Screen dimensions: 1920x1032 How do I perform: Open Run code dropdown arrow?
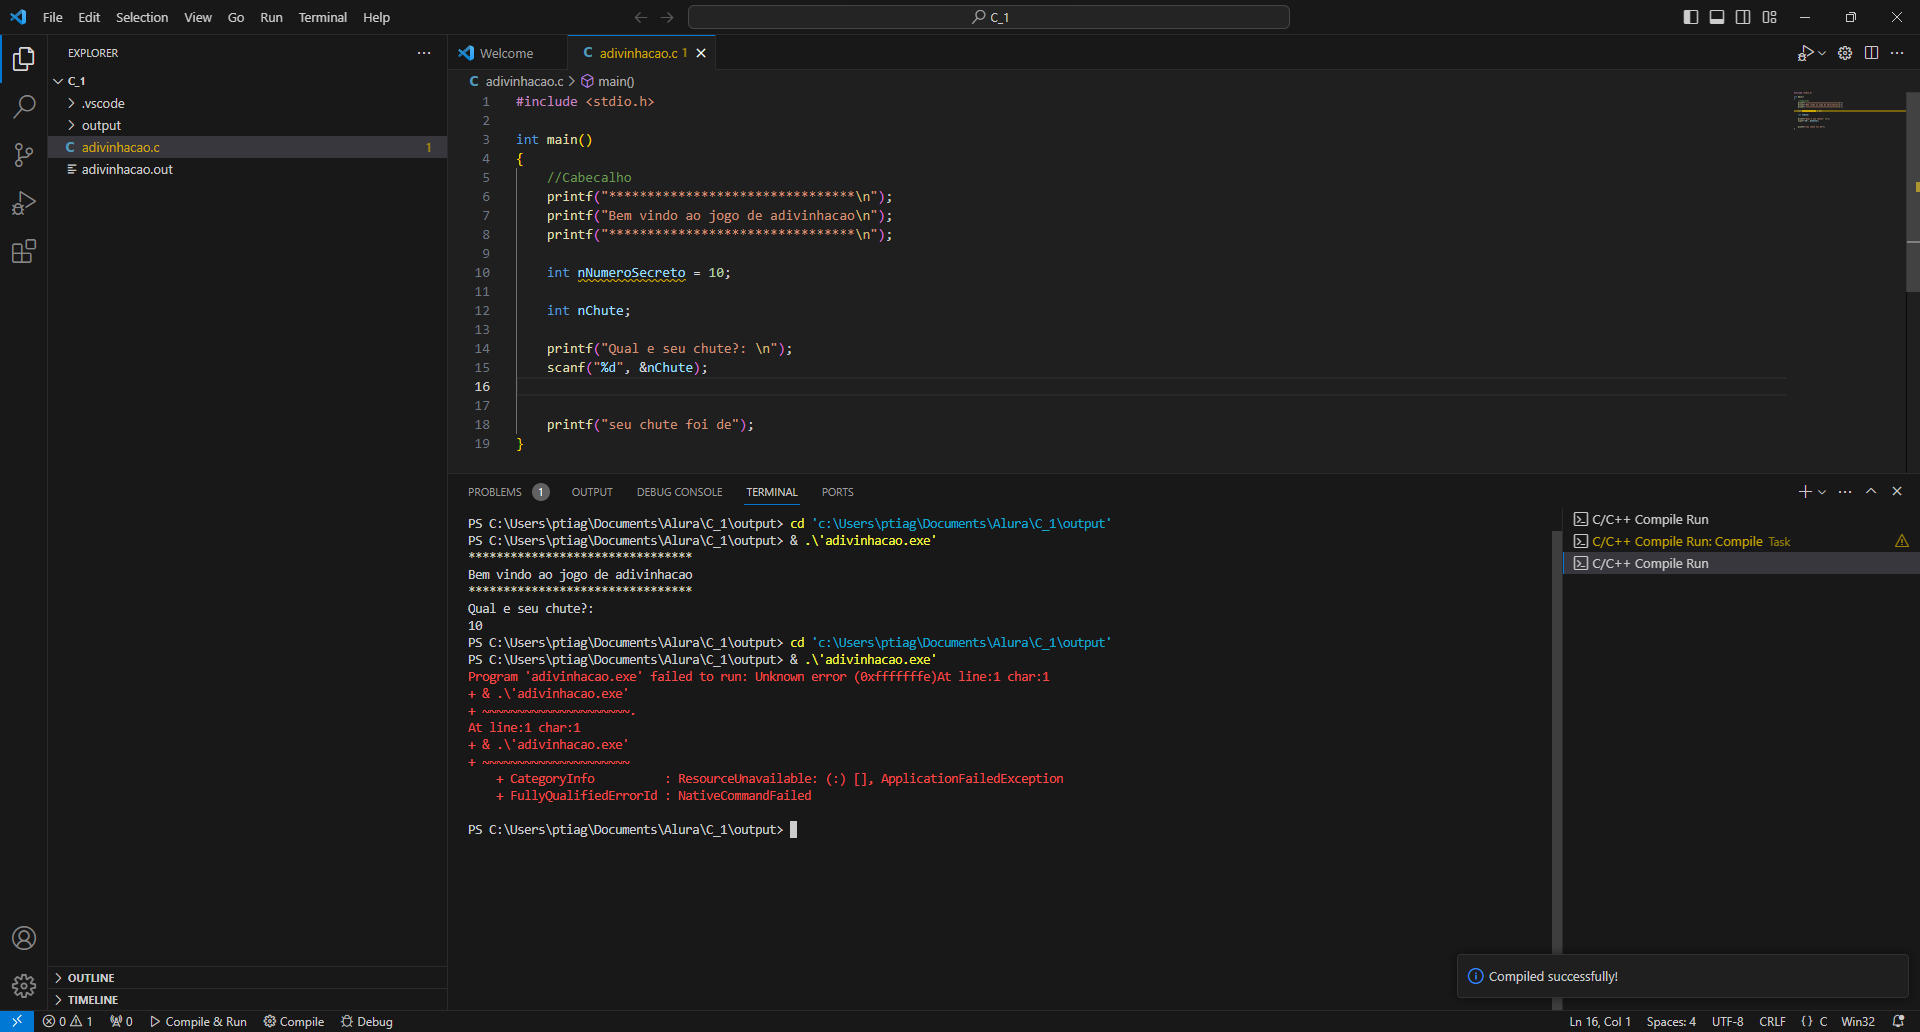coord(1822,53)
